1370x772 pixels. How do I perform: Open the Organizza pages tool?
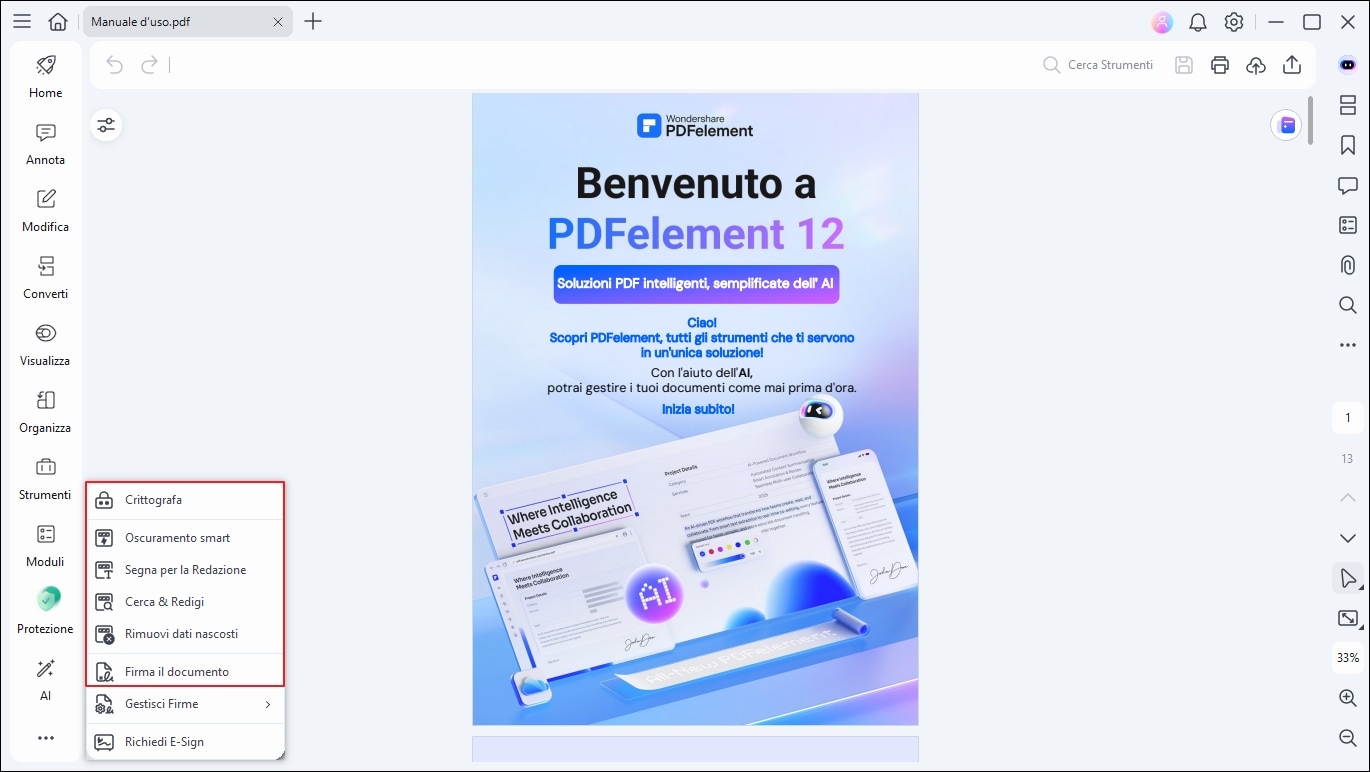(x=44, y=413)
